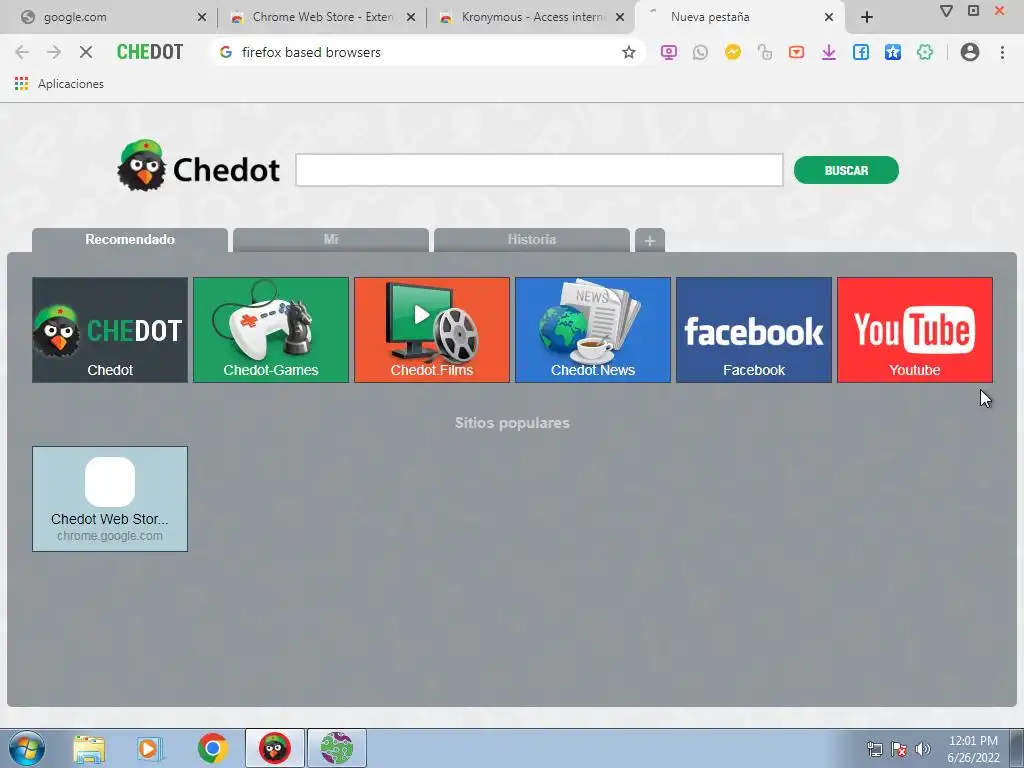
Task: Click the unlock/VPN extension icon
Action: 764,52
